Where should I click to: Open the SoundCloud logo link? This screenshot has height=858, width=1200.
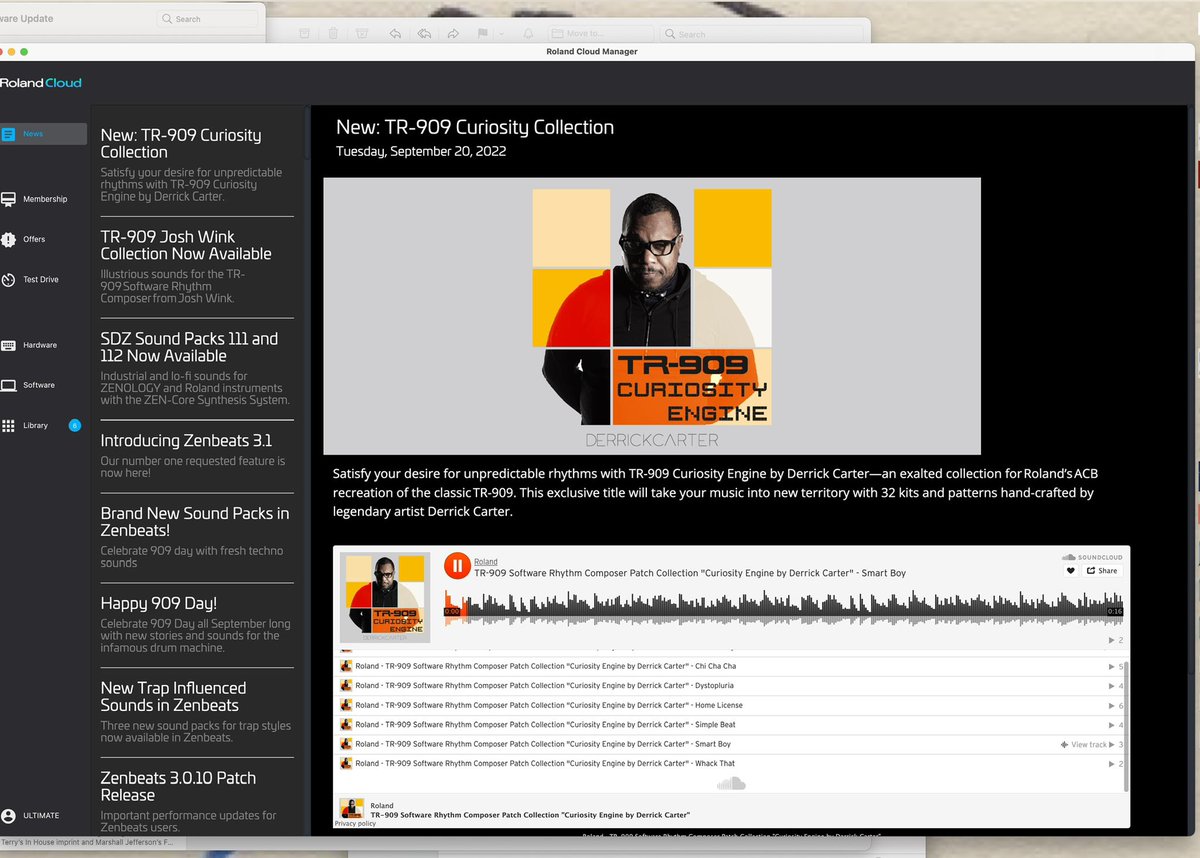[x=1092, y=557]
